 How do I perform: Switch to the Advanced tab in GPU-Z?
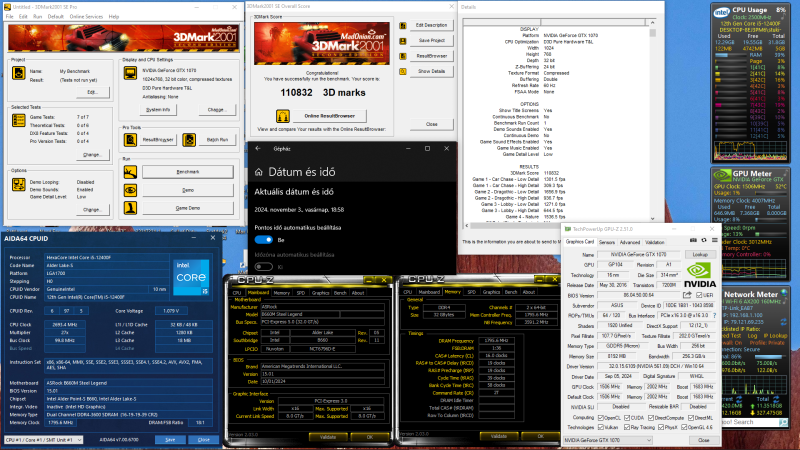pos(629,242)
